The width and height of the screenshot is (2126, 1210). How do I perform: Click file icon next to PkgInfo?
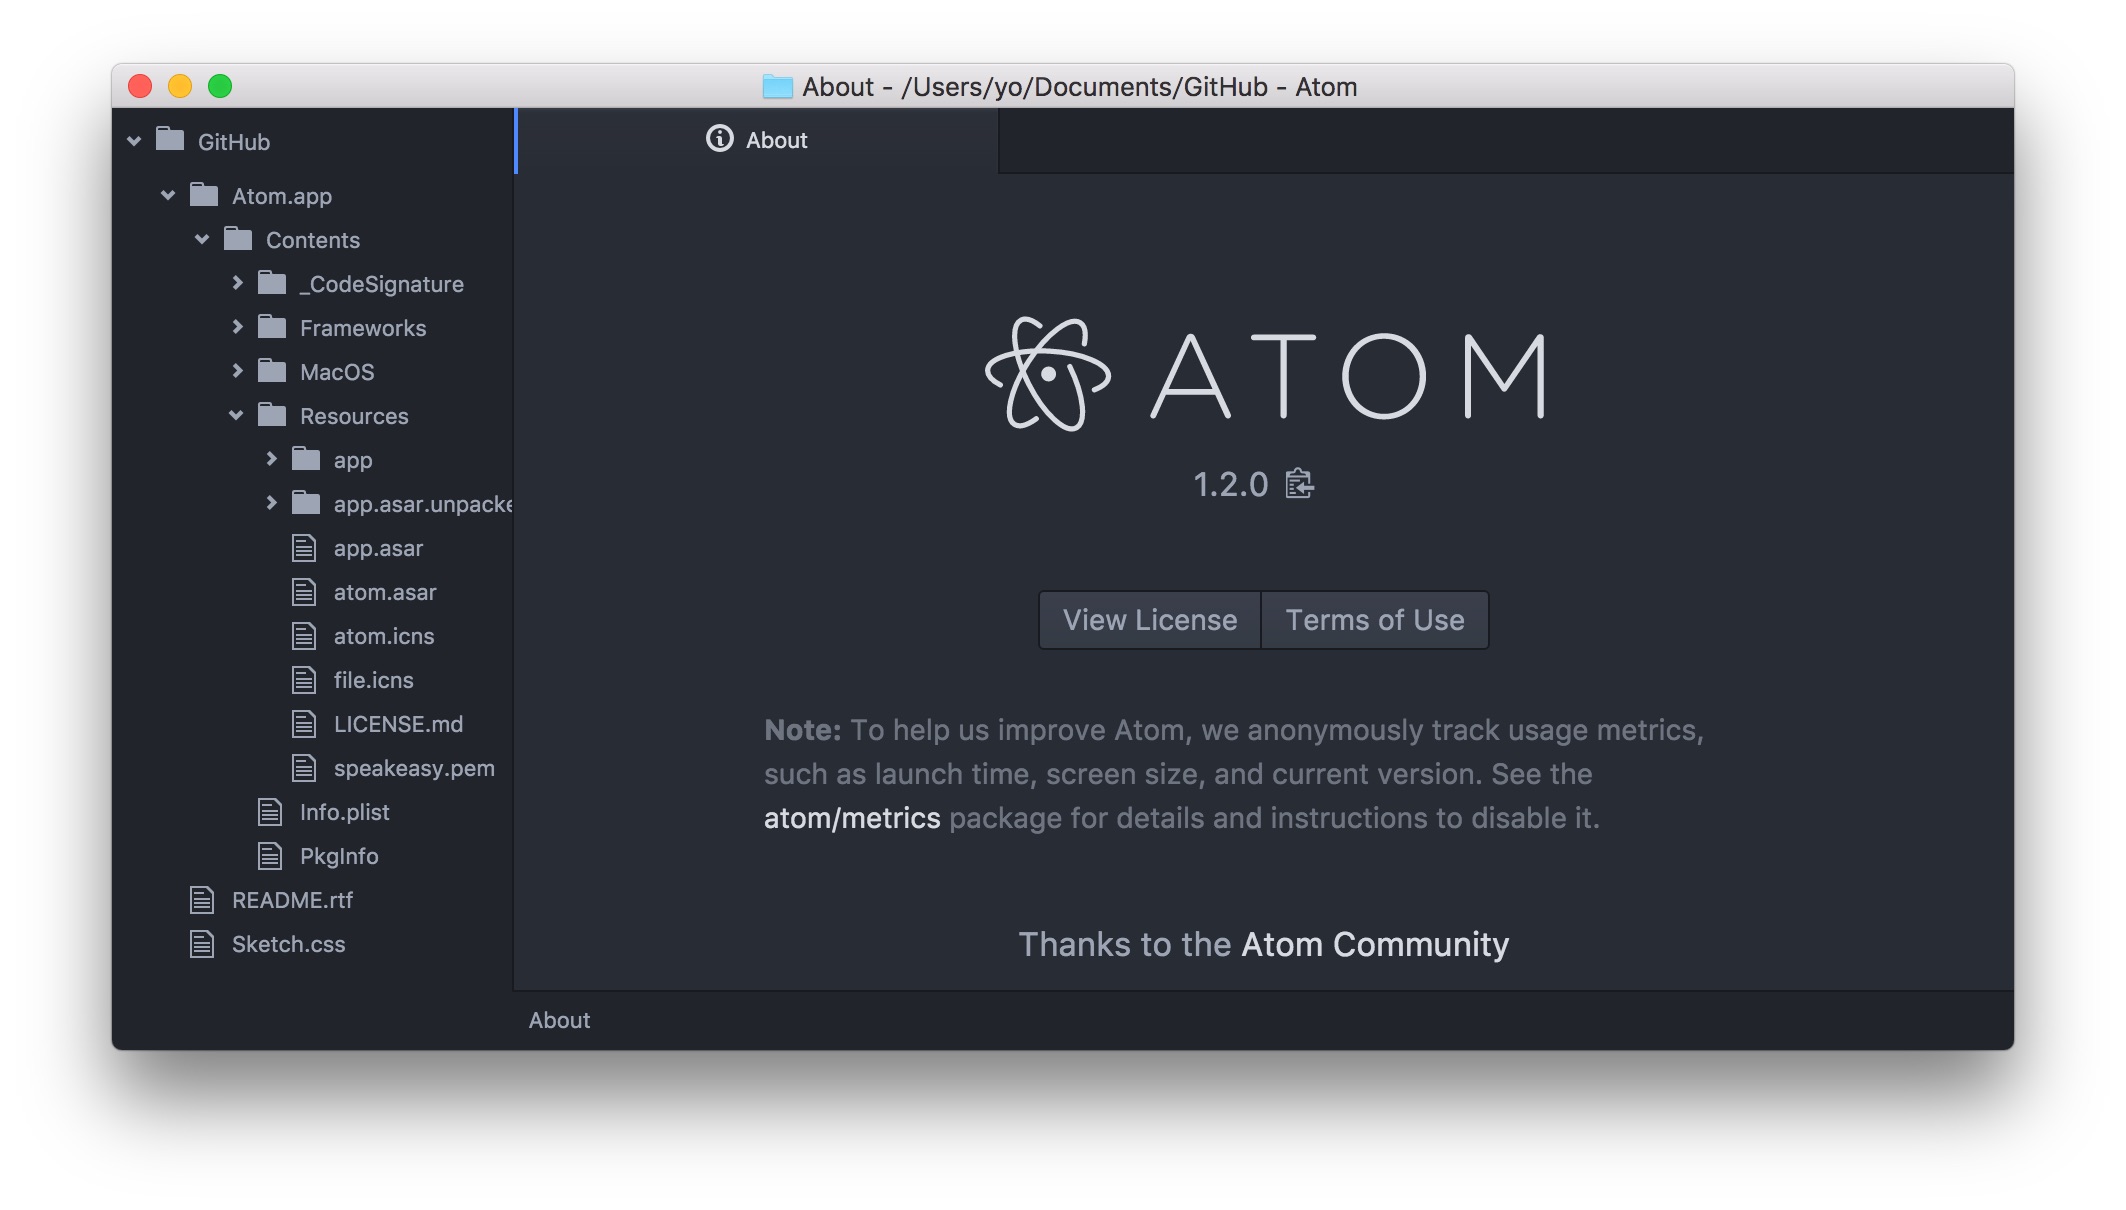coord(270,856)
